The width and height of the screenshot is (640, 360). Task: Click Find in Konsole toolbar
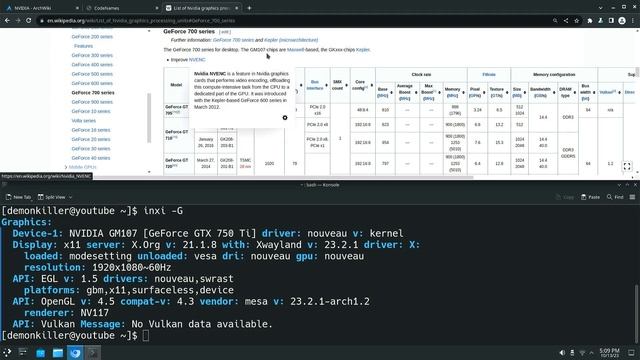pyautogui.click(x=615, y=197)
